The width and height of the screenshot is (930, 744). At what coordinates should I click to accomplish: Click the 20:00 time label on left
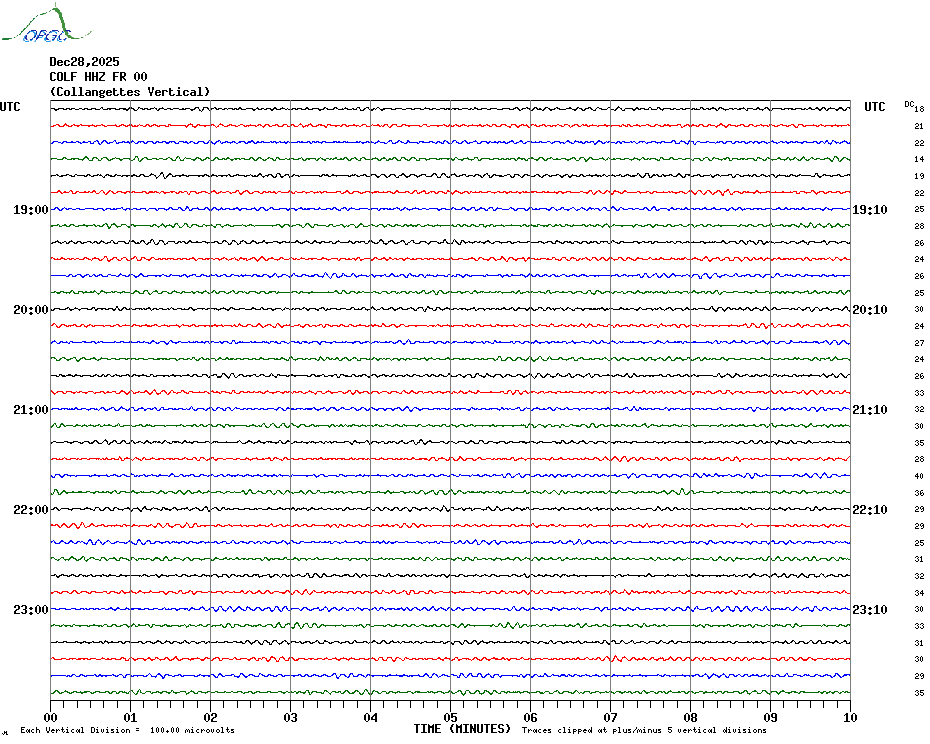tap(30, 310)
